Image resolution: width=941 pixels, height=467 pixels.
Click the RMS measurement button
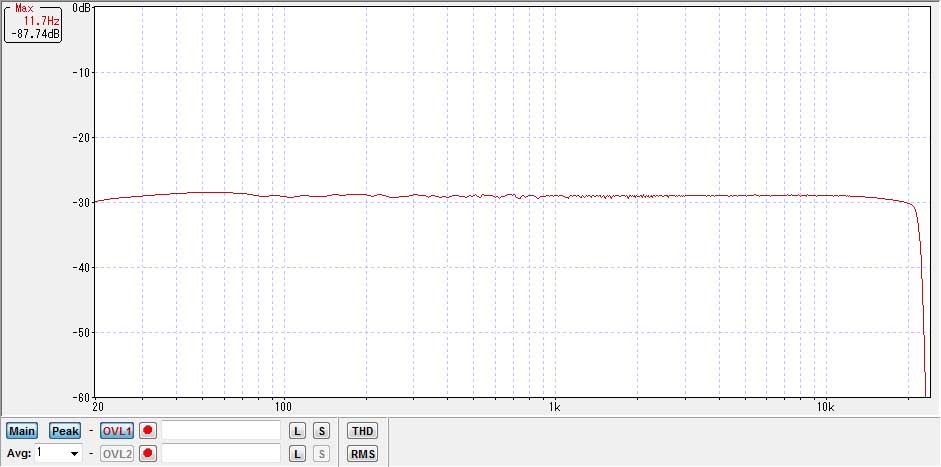[361, 454]
